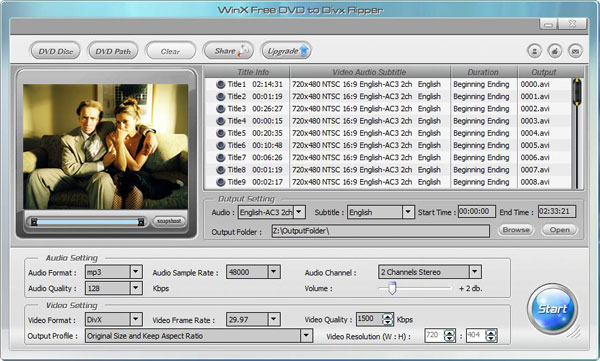Click the Start Time field 00:00:00
The height and width of the screenshot is (361, 600).
point(476,211)
